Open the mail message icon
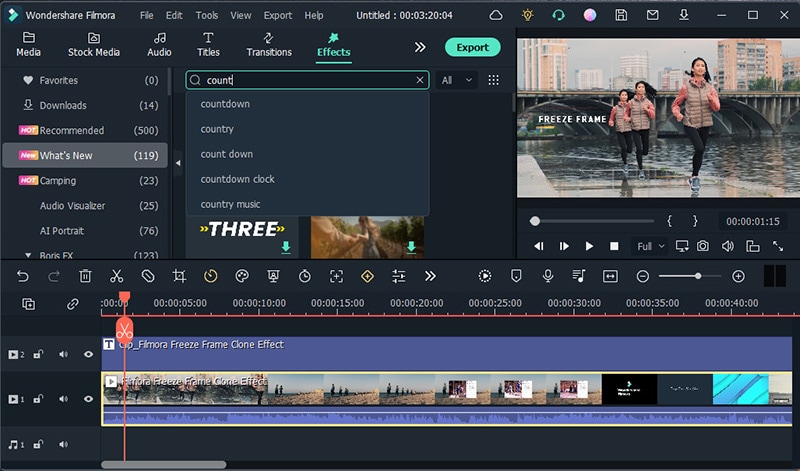Image resolution: width=800 pixels, height=471 pixels. pos(653,15)
